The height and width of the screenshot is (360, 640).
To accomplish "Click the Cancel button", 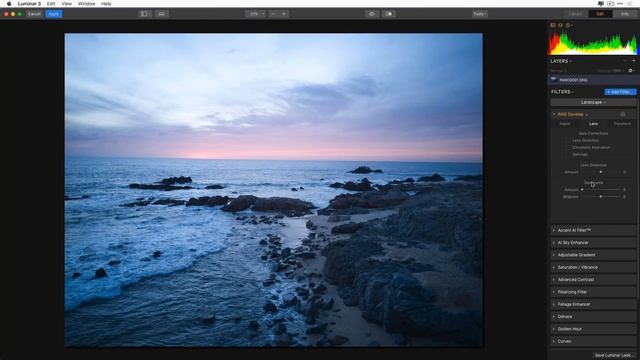I will pos(34,14).
